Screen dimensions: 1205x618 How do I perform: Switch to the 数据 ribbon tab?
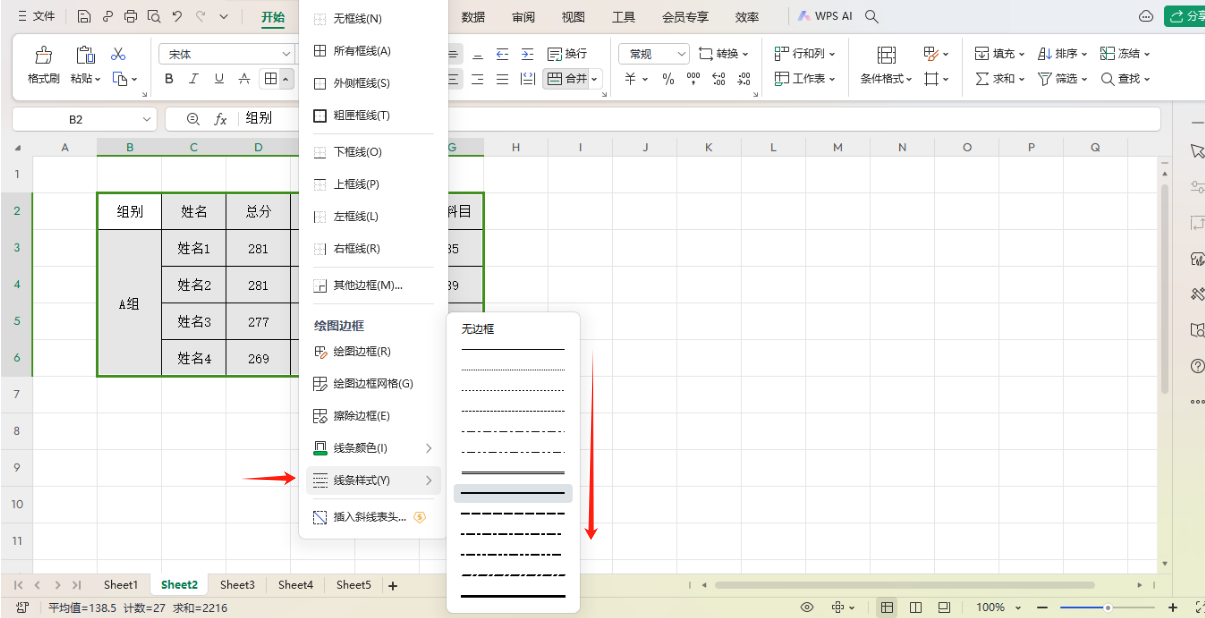473,17
